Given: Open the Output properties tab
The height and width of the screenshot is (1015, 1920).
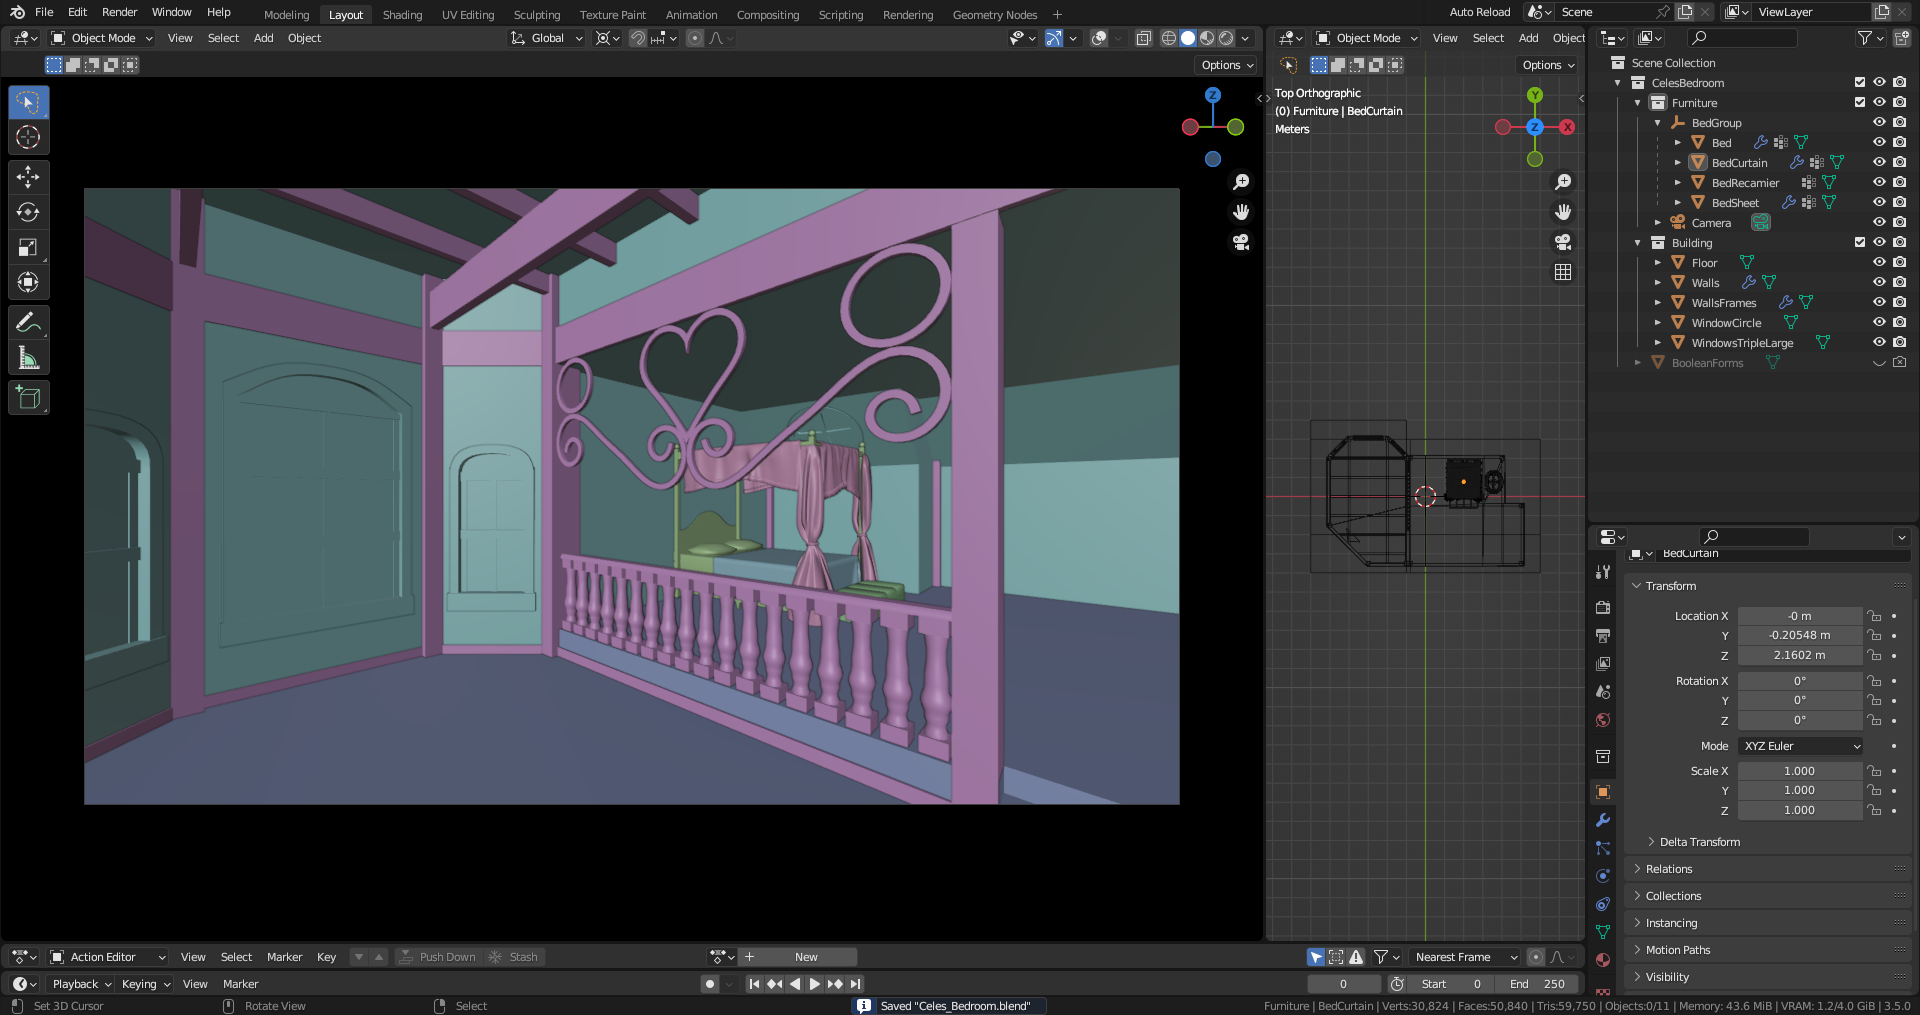Looking at the screenshot, I should (x=1603, y=635).
